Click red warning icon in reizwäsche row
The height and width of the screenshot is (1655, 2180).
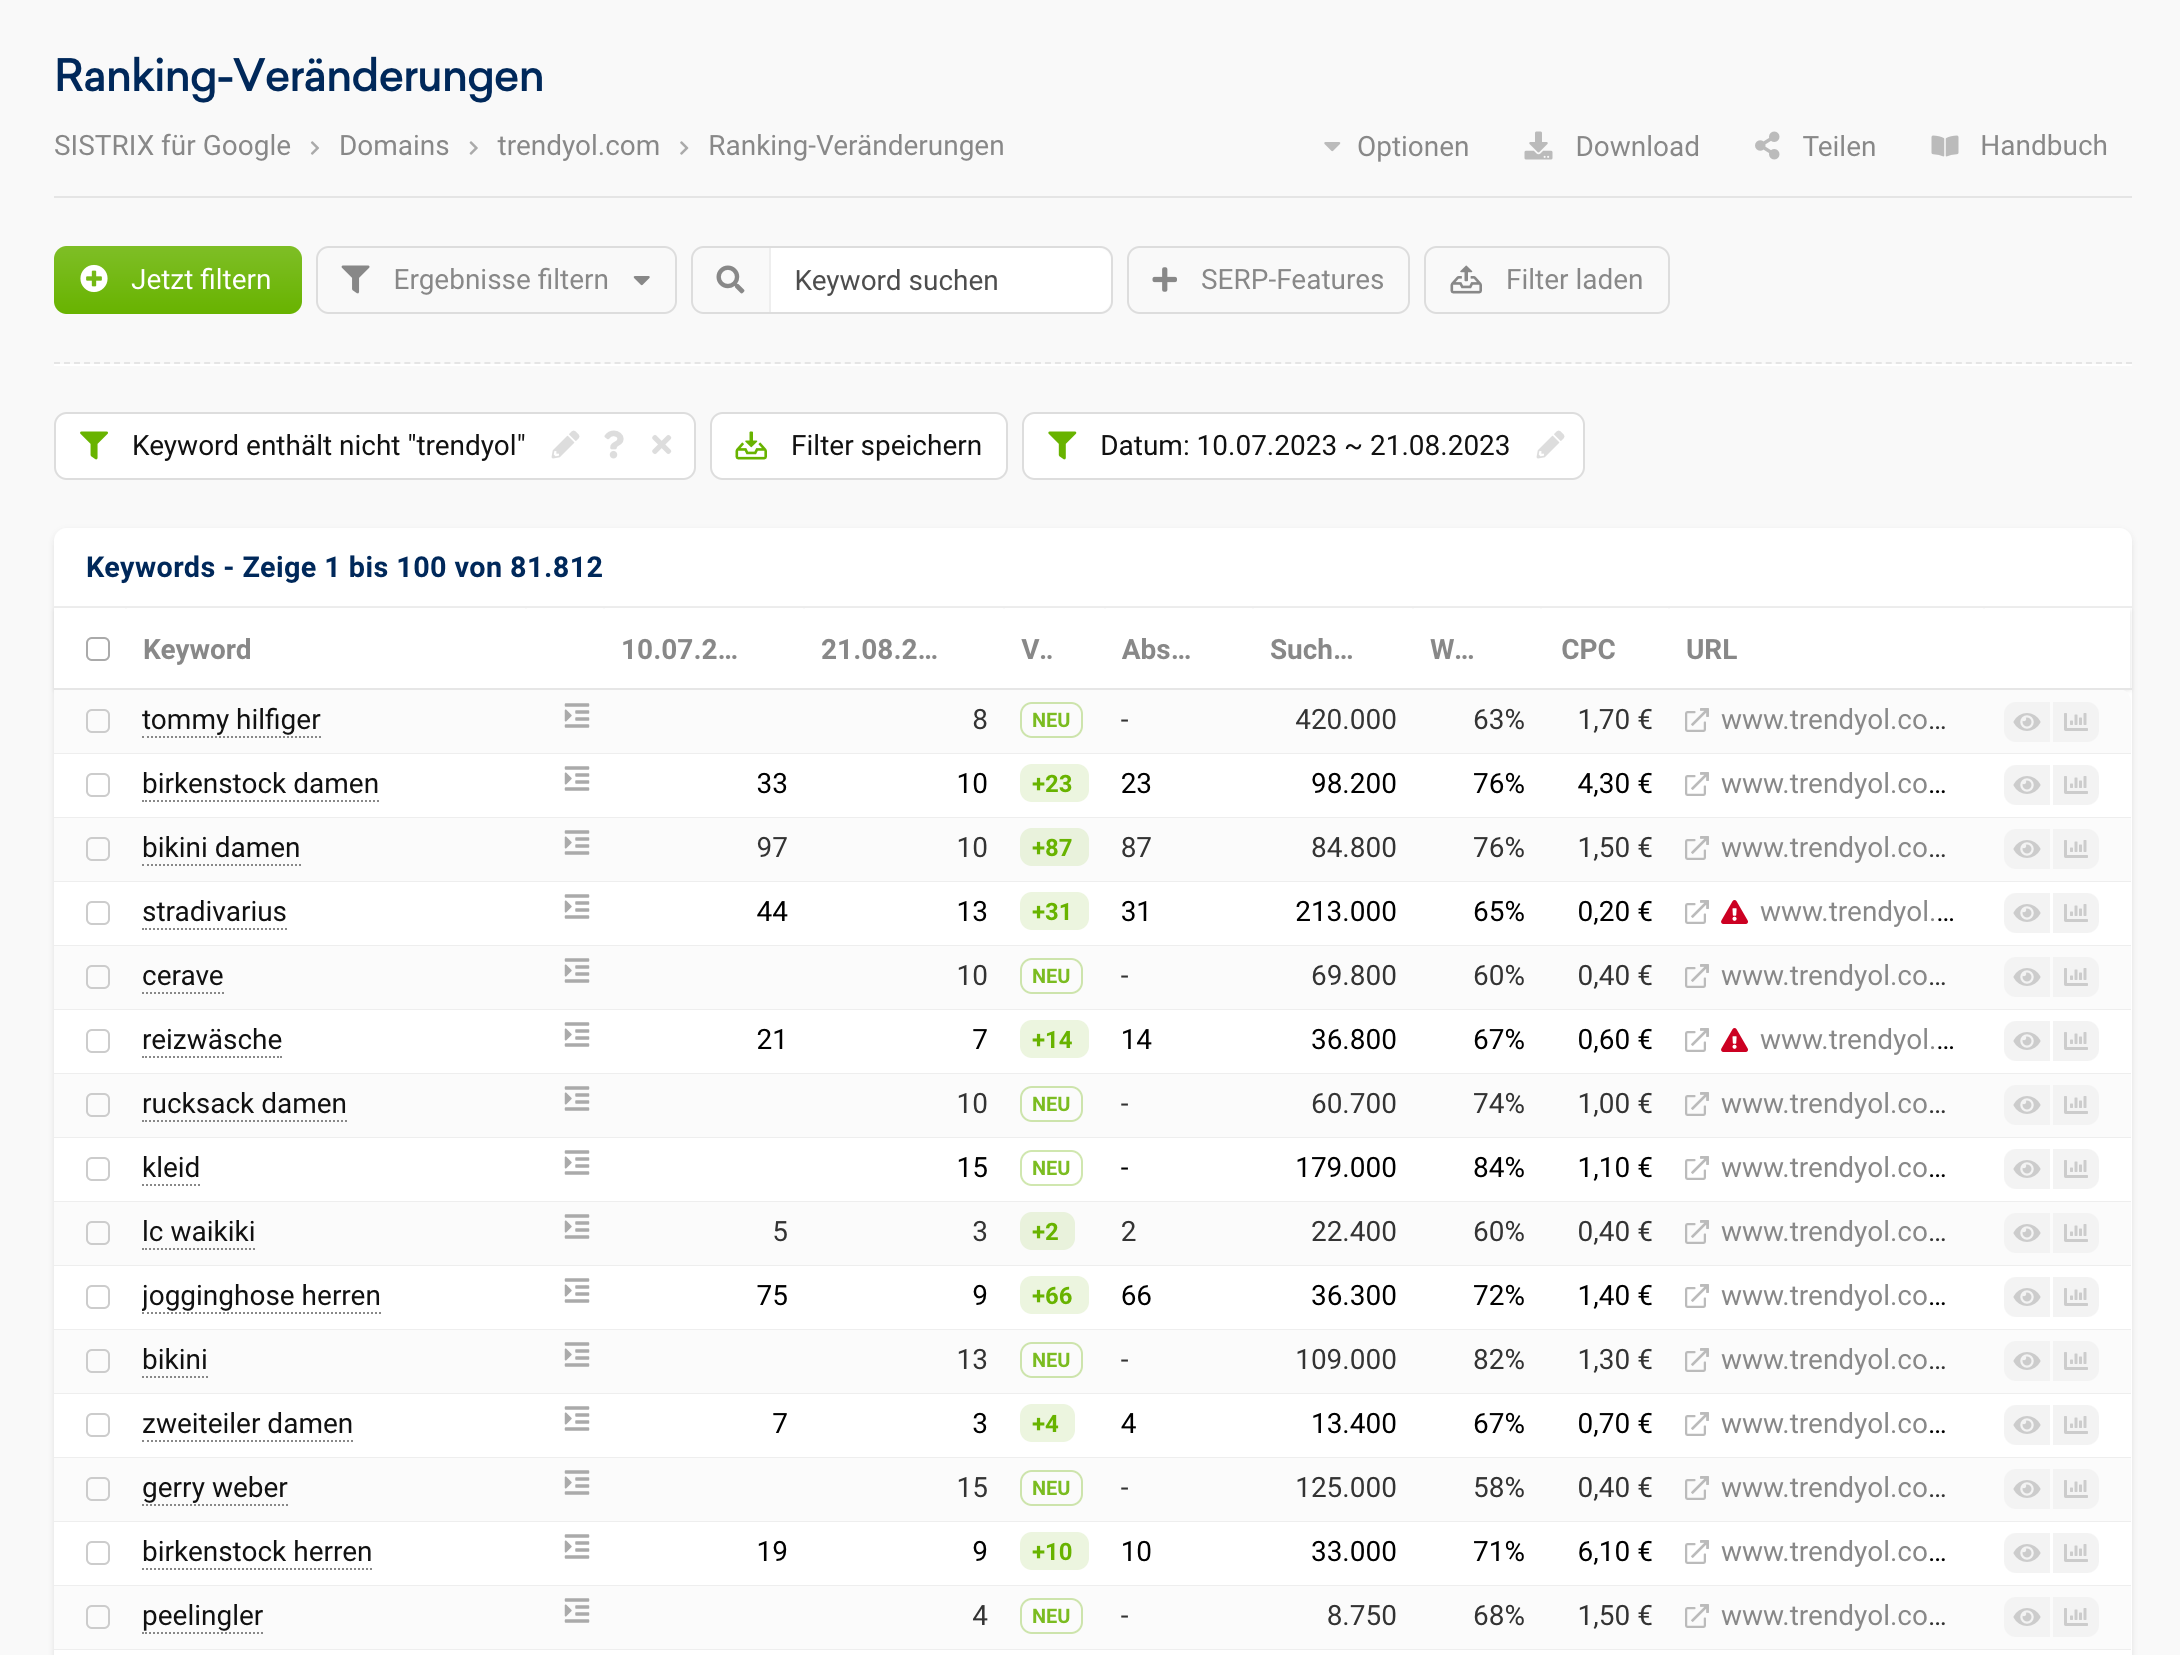(1735, 1040)
